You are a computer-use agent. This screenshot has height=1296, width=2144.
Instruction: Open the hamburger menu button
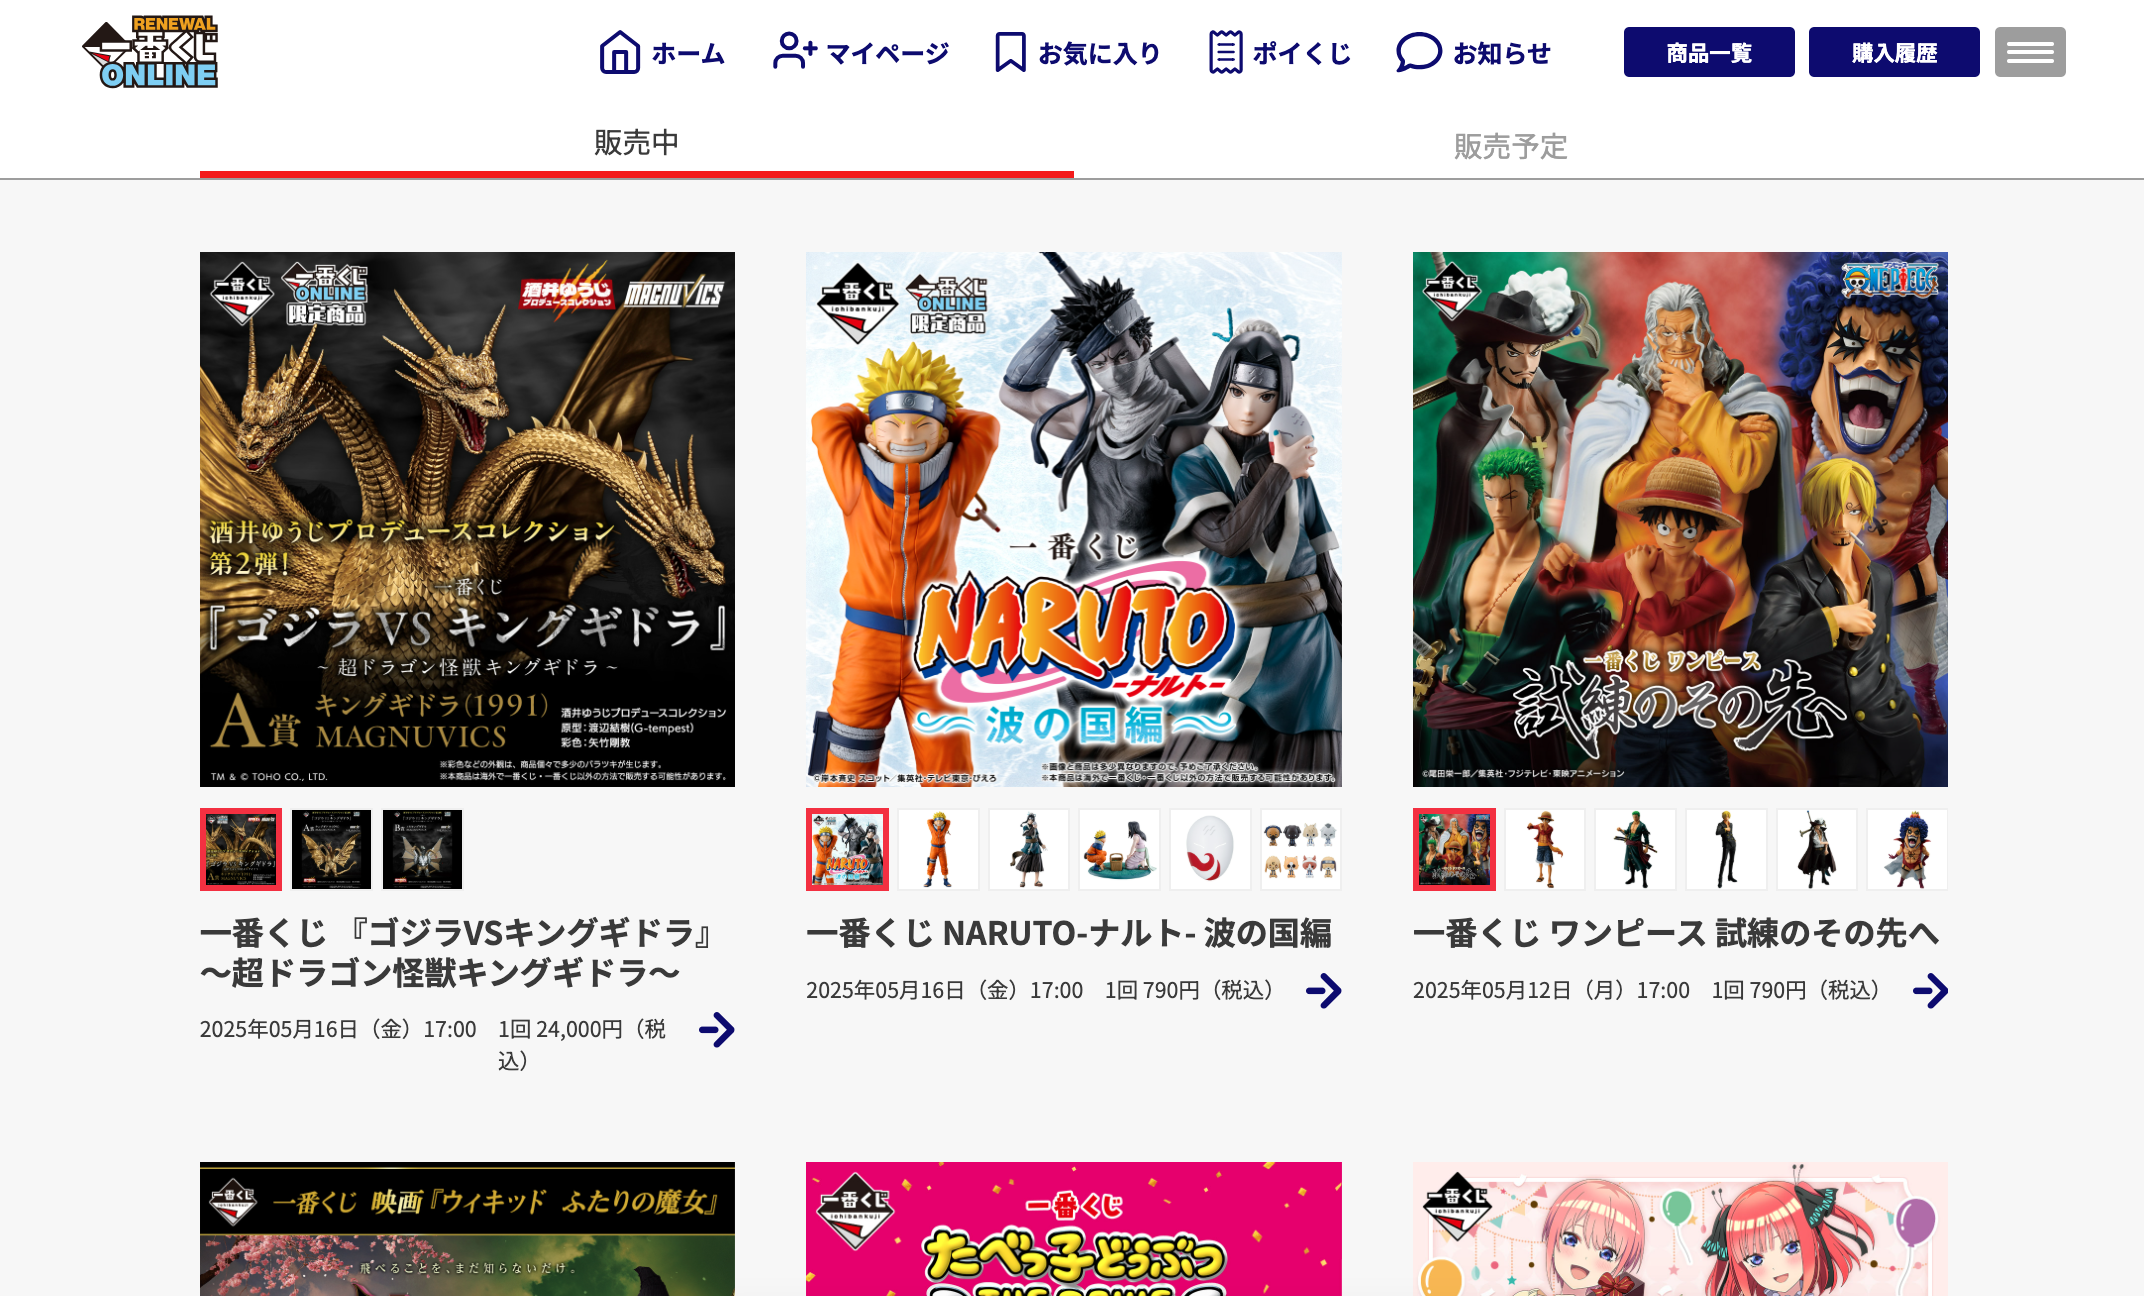[2030, 52]
